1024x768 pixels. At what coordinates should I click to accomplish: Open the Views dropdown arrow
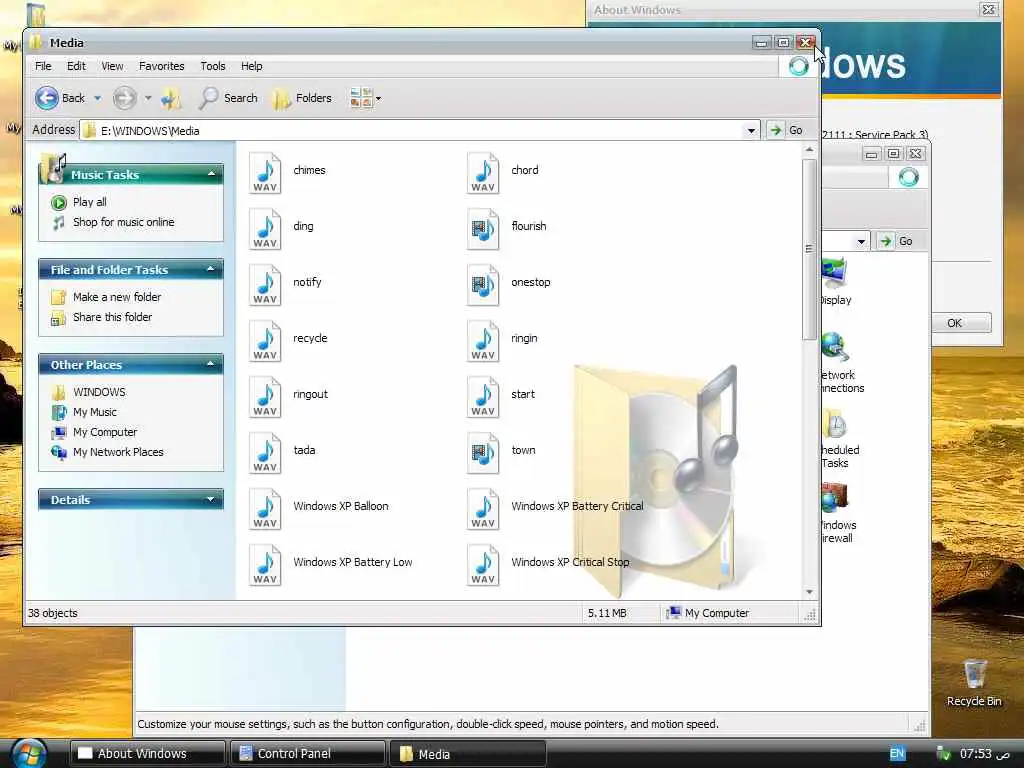pos(378,99)
